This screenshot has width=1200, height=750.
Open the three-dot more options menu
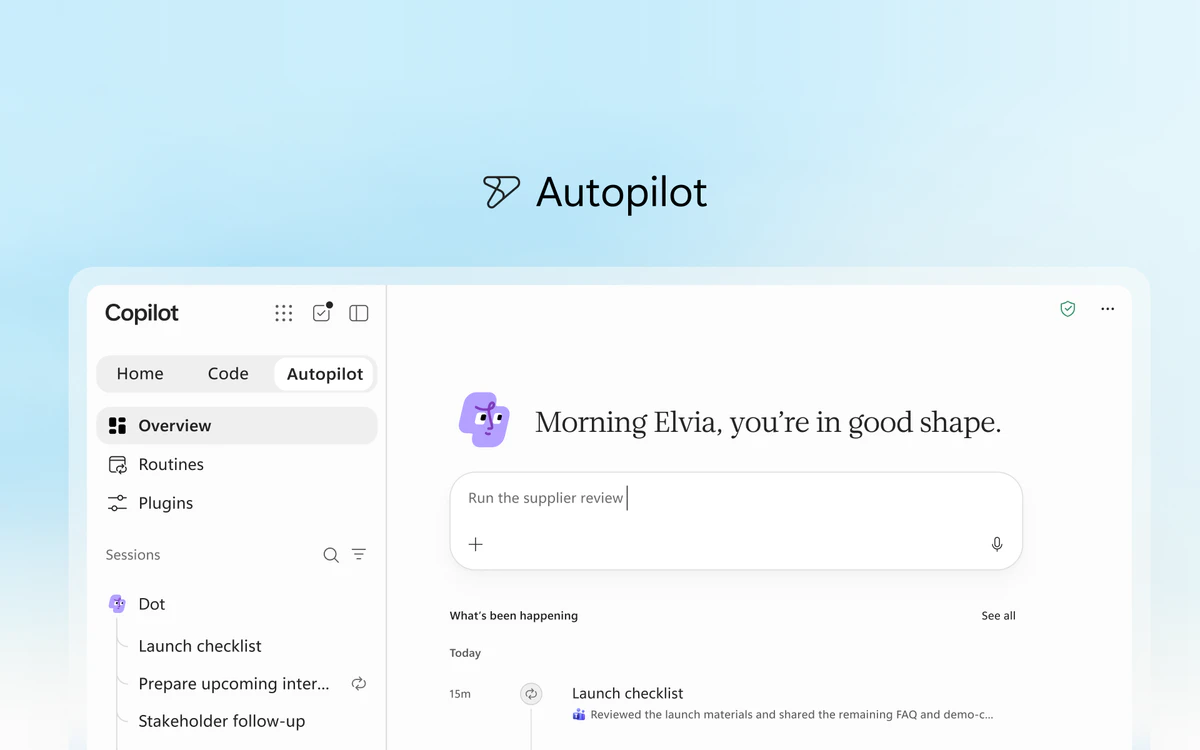pos(1107,309)
